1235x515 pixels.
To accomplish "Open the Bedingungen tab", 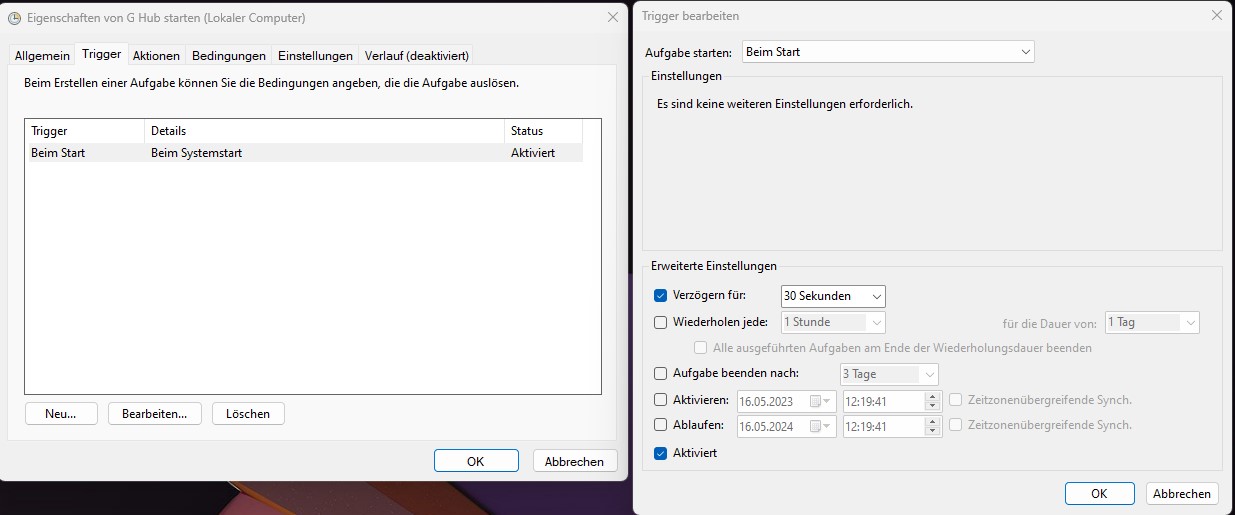I will click(x=229, y=56).
